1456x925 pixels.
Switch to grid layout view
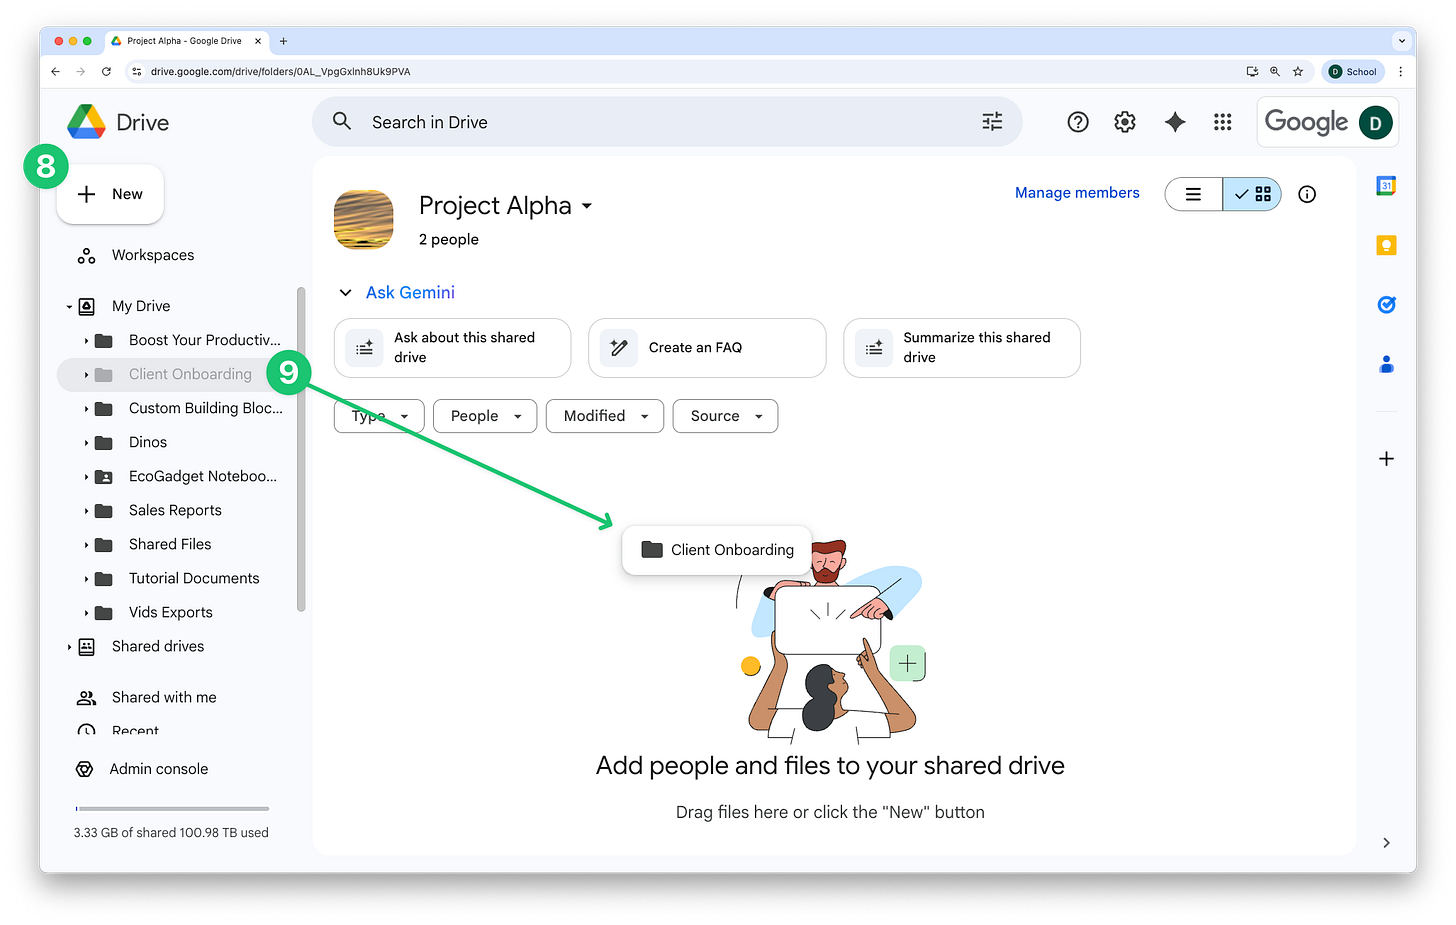1252,194
